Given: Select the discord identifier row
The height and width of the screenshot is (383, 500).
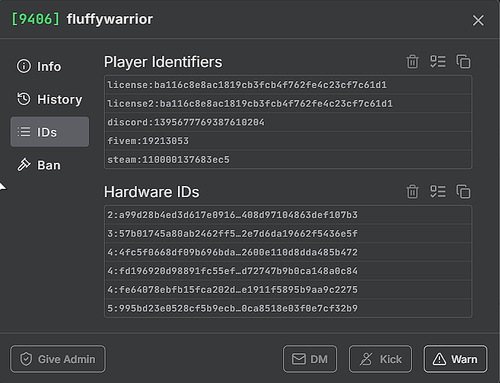Looking at the screenshot, I should click(288, 122).
